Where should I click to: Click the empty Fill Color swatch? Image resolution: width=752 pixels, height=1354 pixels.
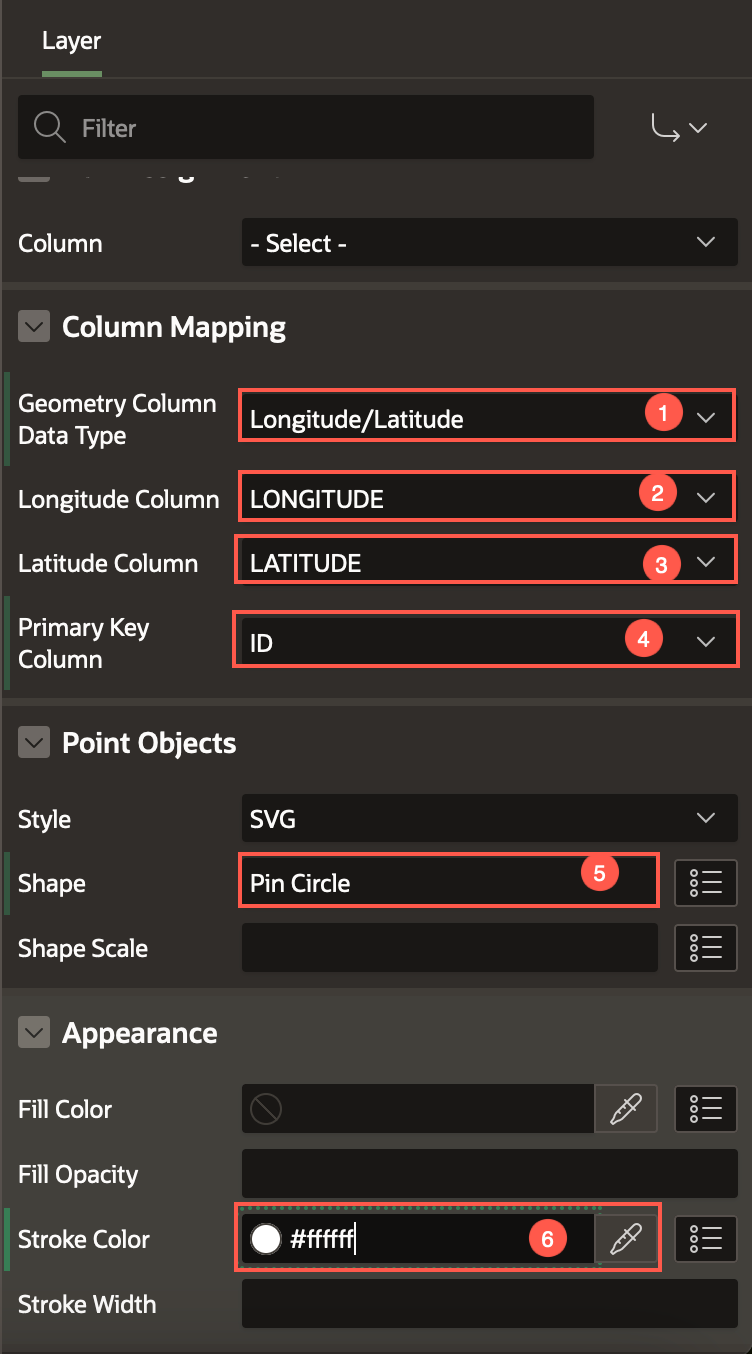[266, 1109]
